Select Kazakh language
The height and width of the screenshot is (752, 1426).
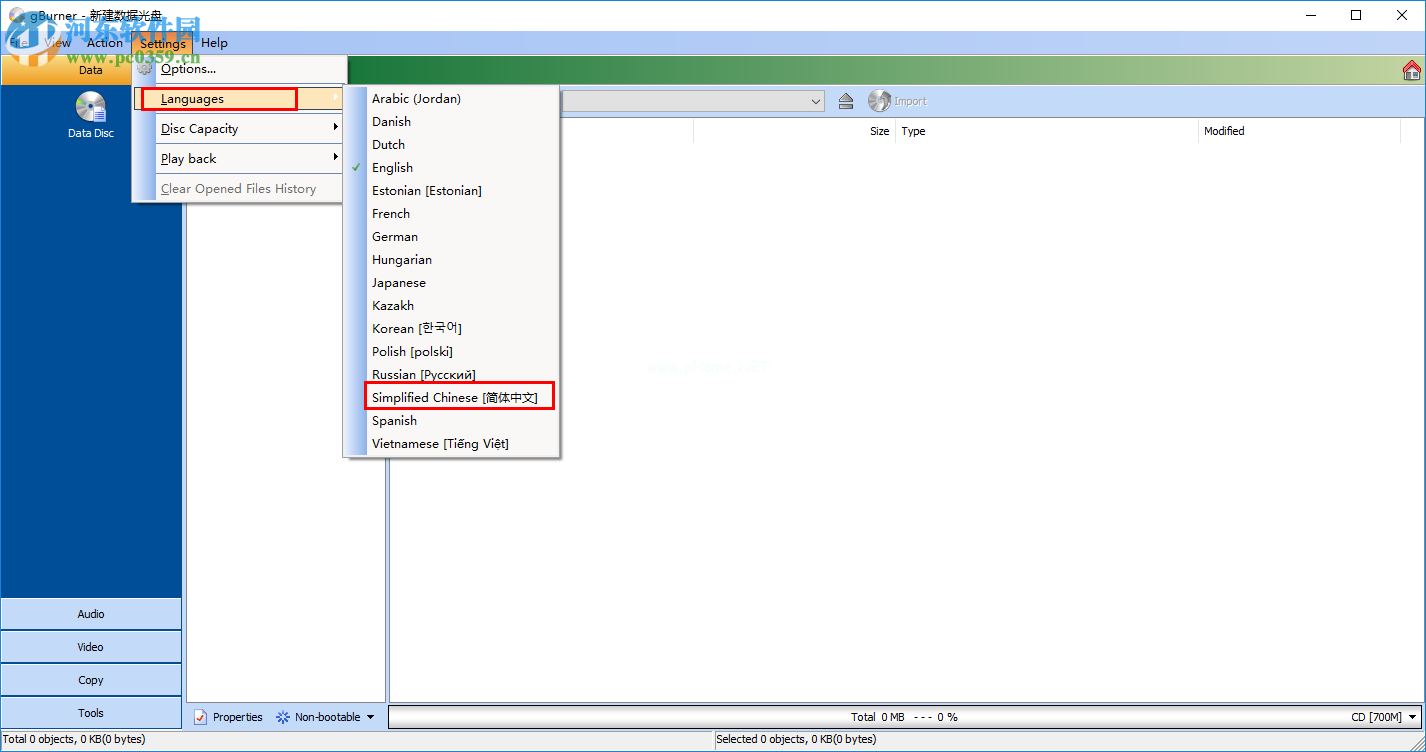click(x=452, y=306)
